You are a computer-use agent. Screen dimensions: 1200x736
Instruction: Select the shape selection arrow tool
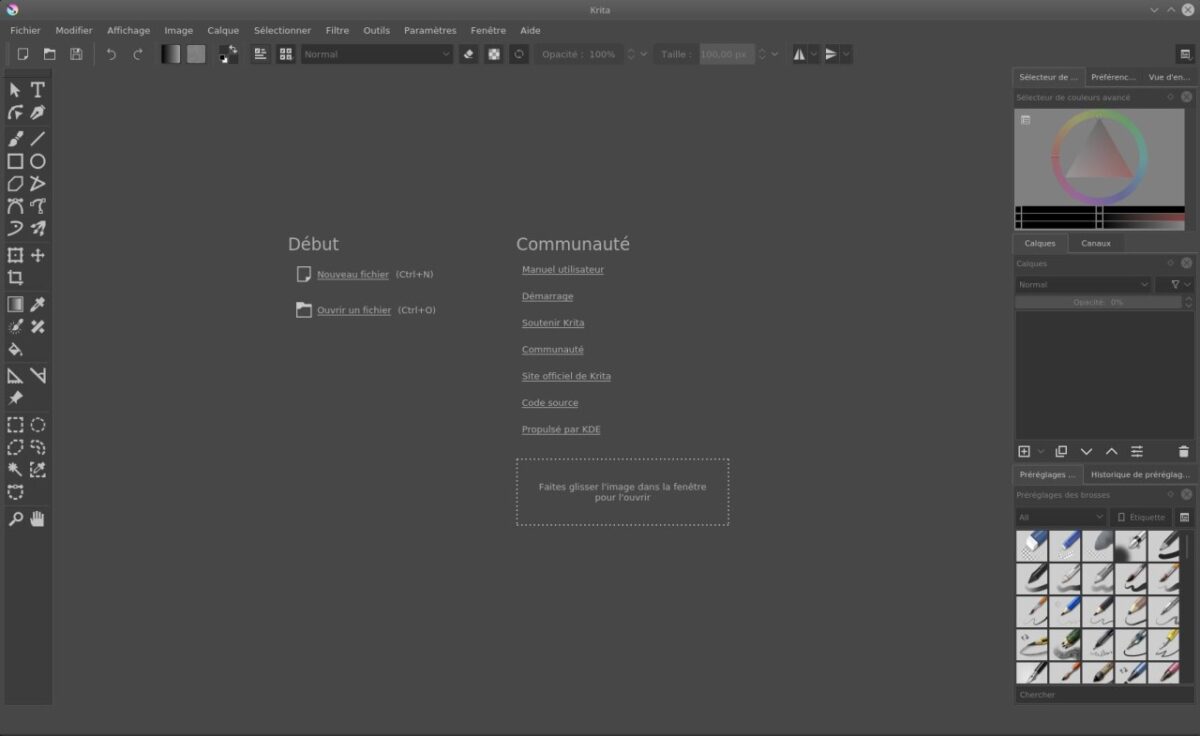point(15,90)
